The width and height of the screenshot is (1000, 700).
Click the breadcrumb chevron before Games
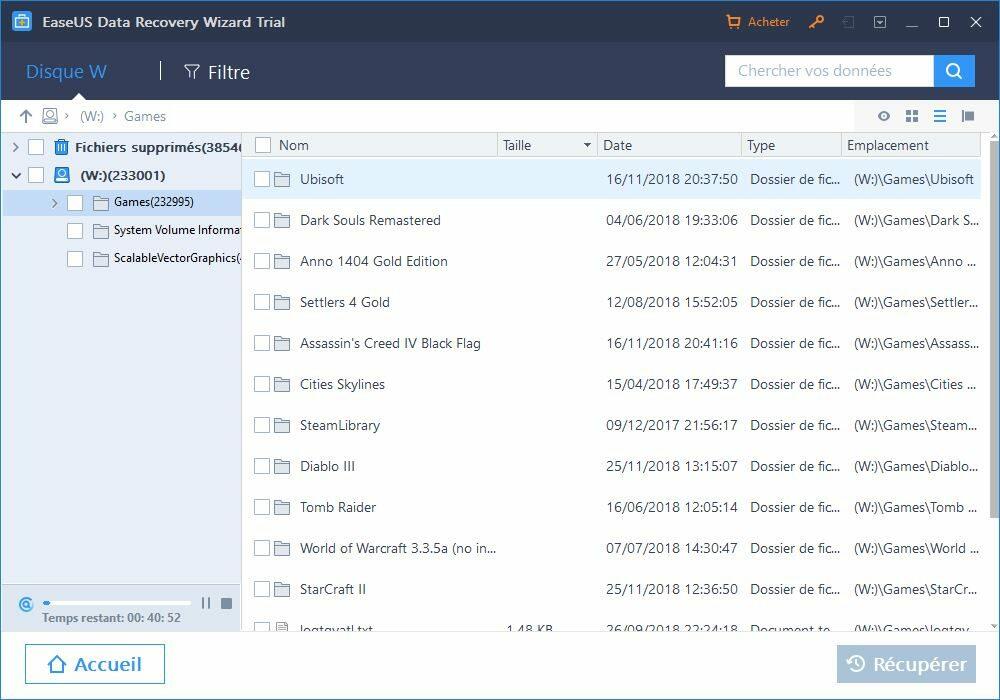coord(115,116)
